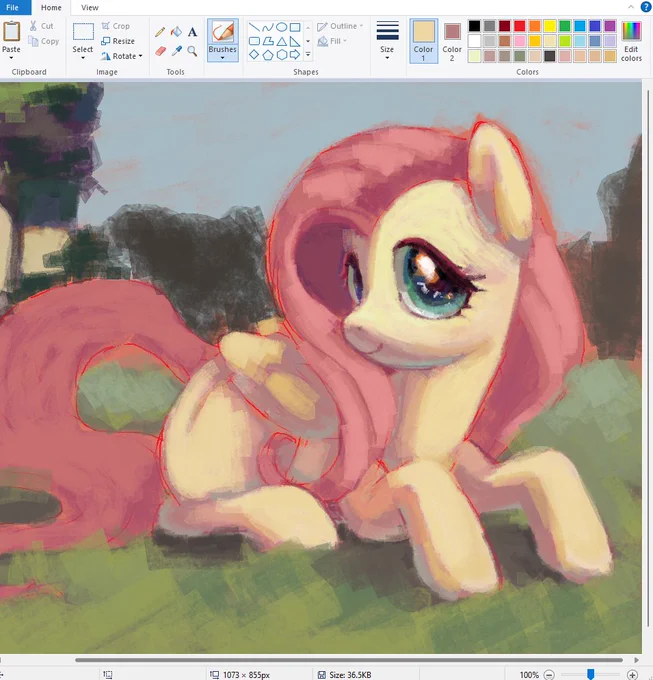
Task: Pick the black color swatch
Action: pos(474,26)
